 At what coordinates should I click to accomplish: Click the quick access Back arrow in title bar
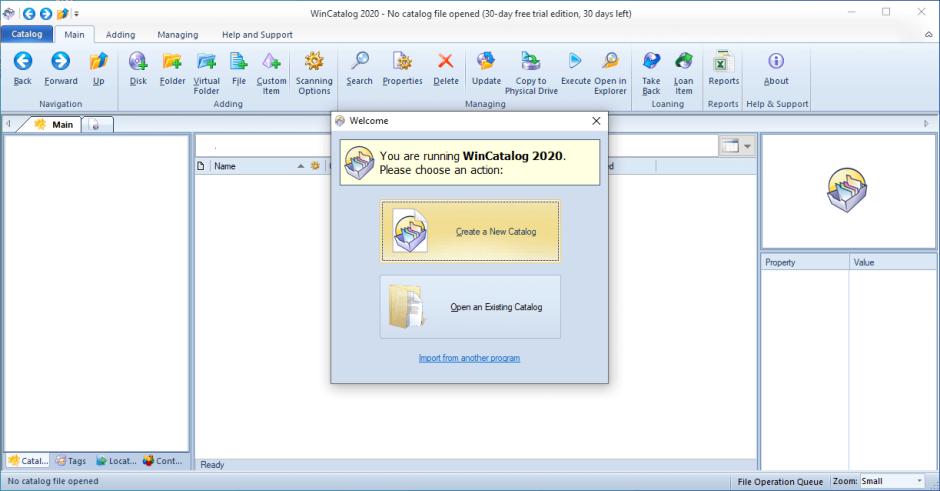point(29,13)
